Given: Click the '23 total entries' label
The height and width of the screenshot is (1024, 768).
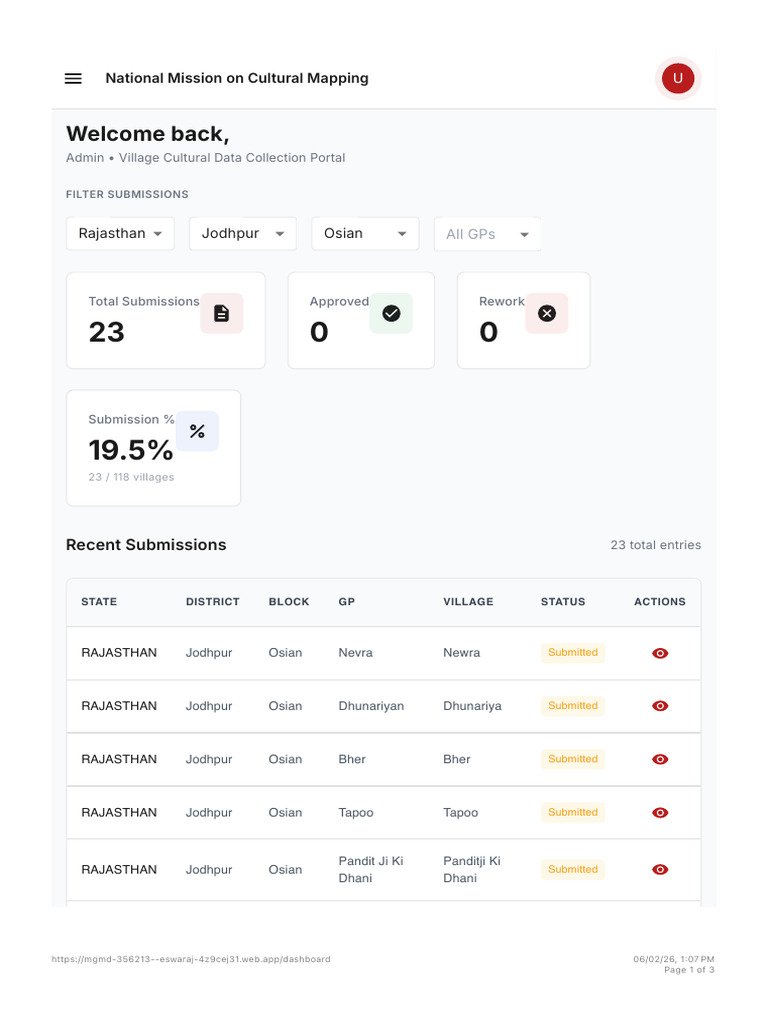Looking at the screenshot, I should (x=656, y=545).
